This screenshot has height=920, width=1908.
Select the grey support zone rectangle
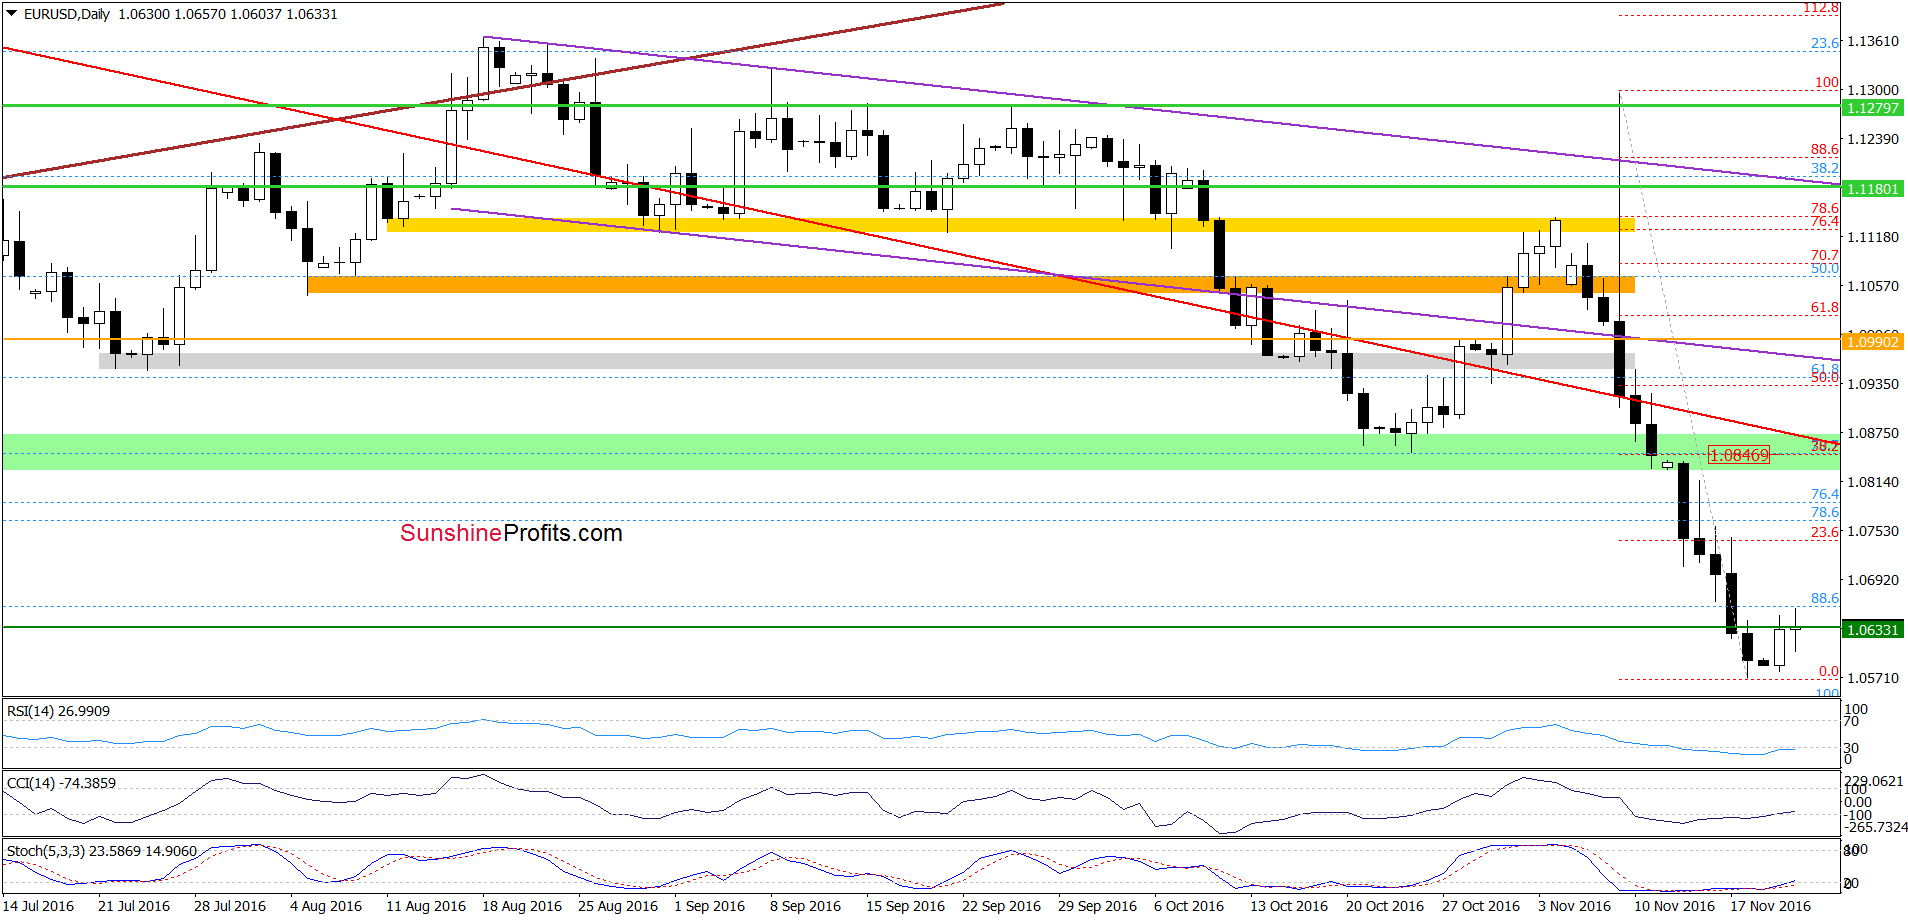pyautogui.click(x=867, y=361)
